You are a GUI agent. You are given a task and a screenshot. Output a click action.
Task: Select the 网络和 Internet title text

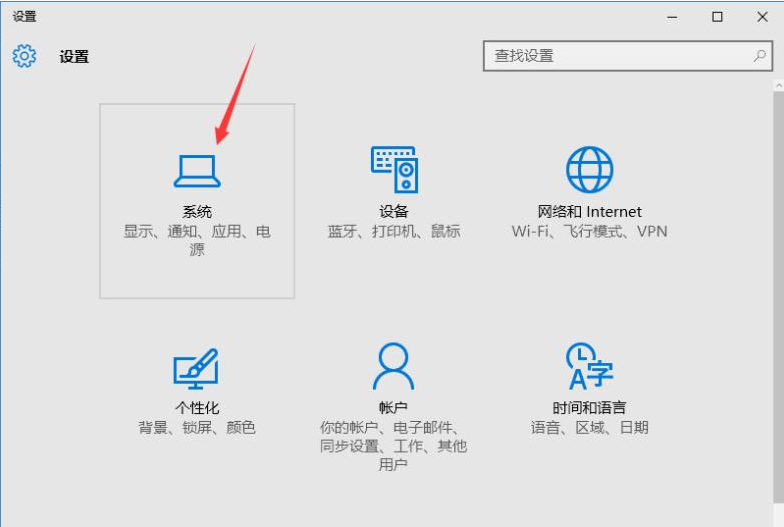pyautogui.click(x=590, y=212)
